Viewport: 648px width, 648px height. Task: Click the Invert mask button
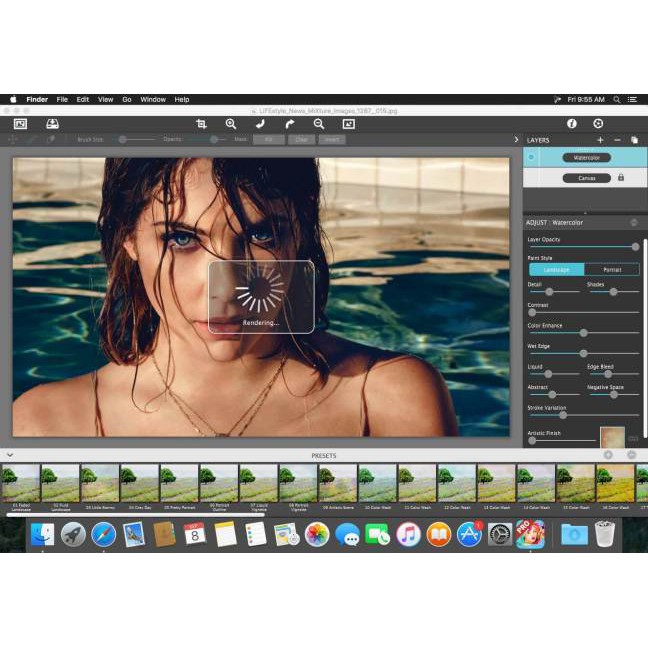tap(332, 140)
